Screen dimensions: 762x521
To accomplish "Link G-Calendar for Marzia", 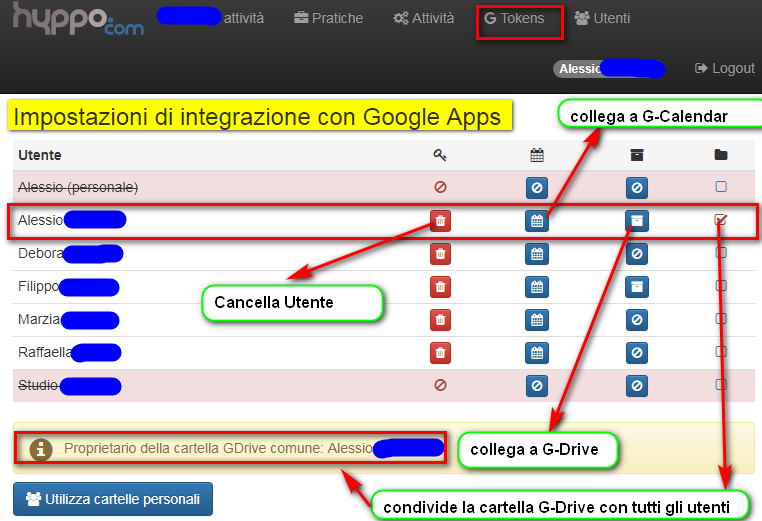I will pos(537,320).
